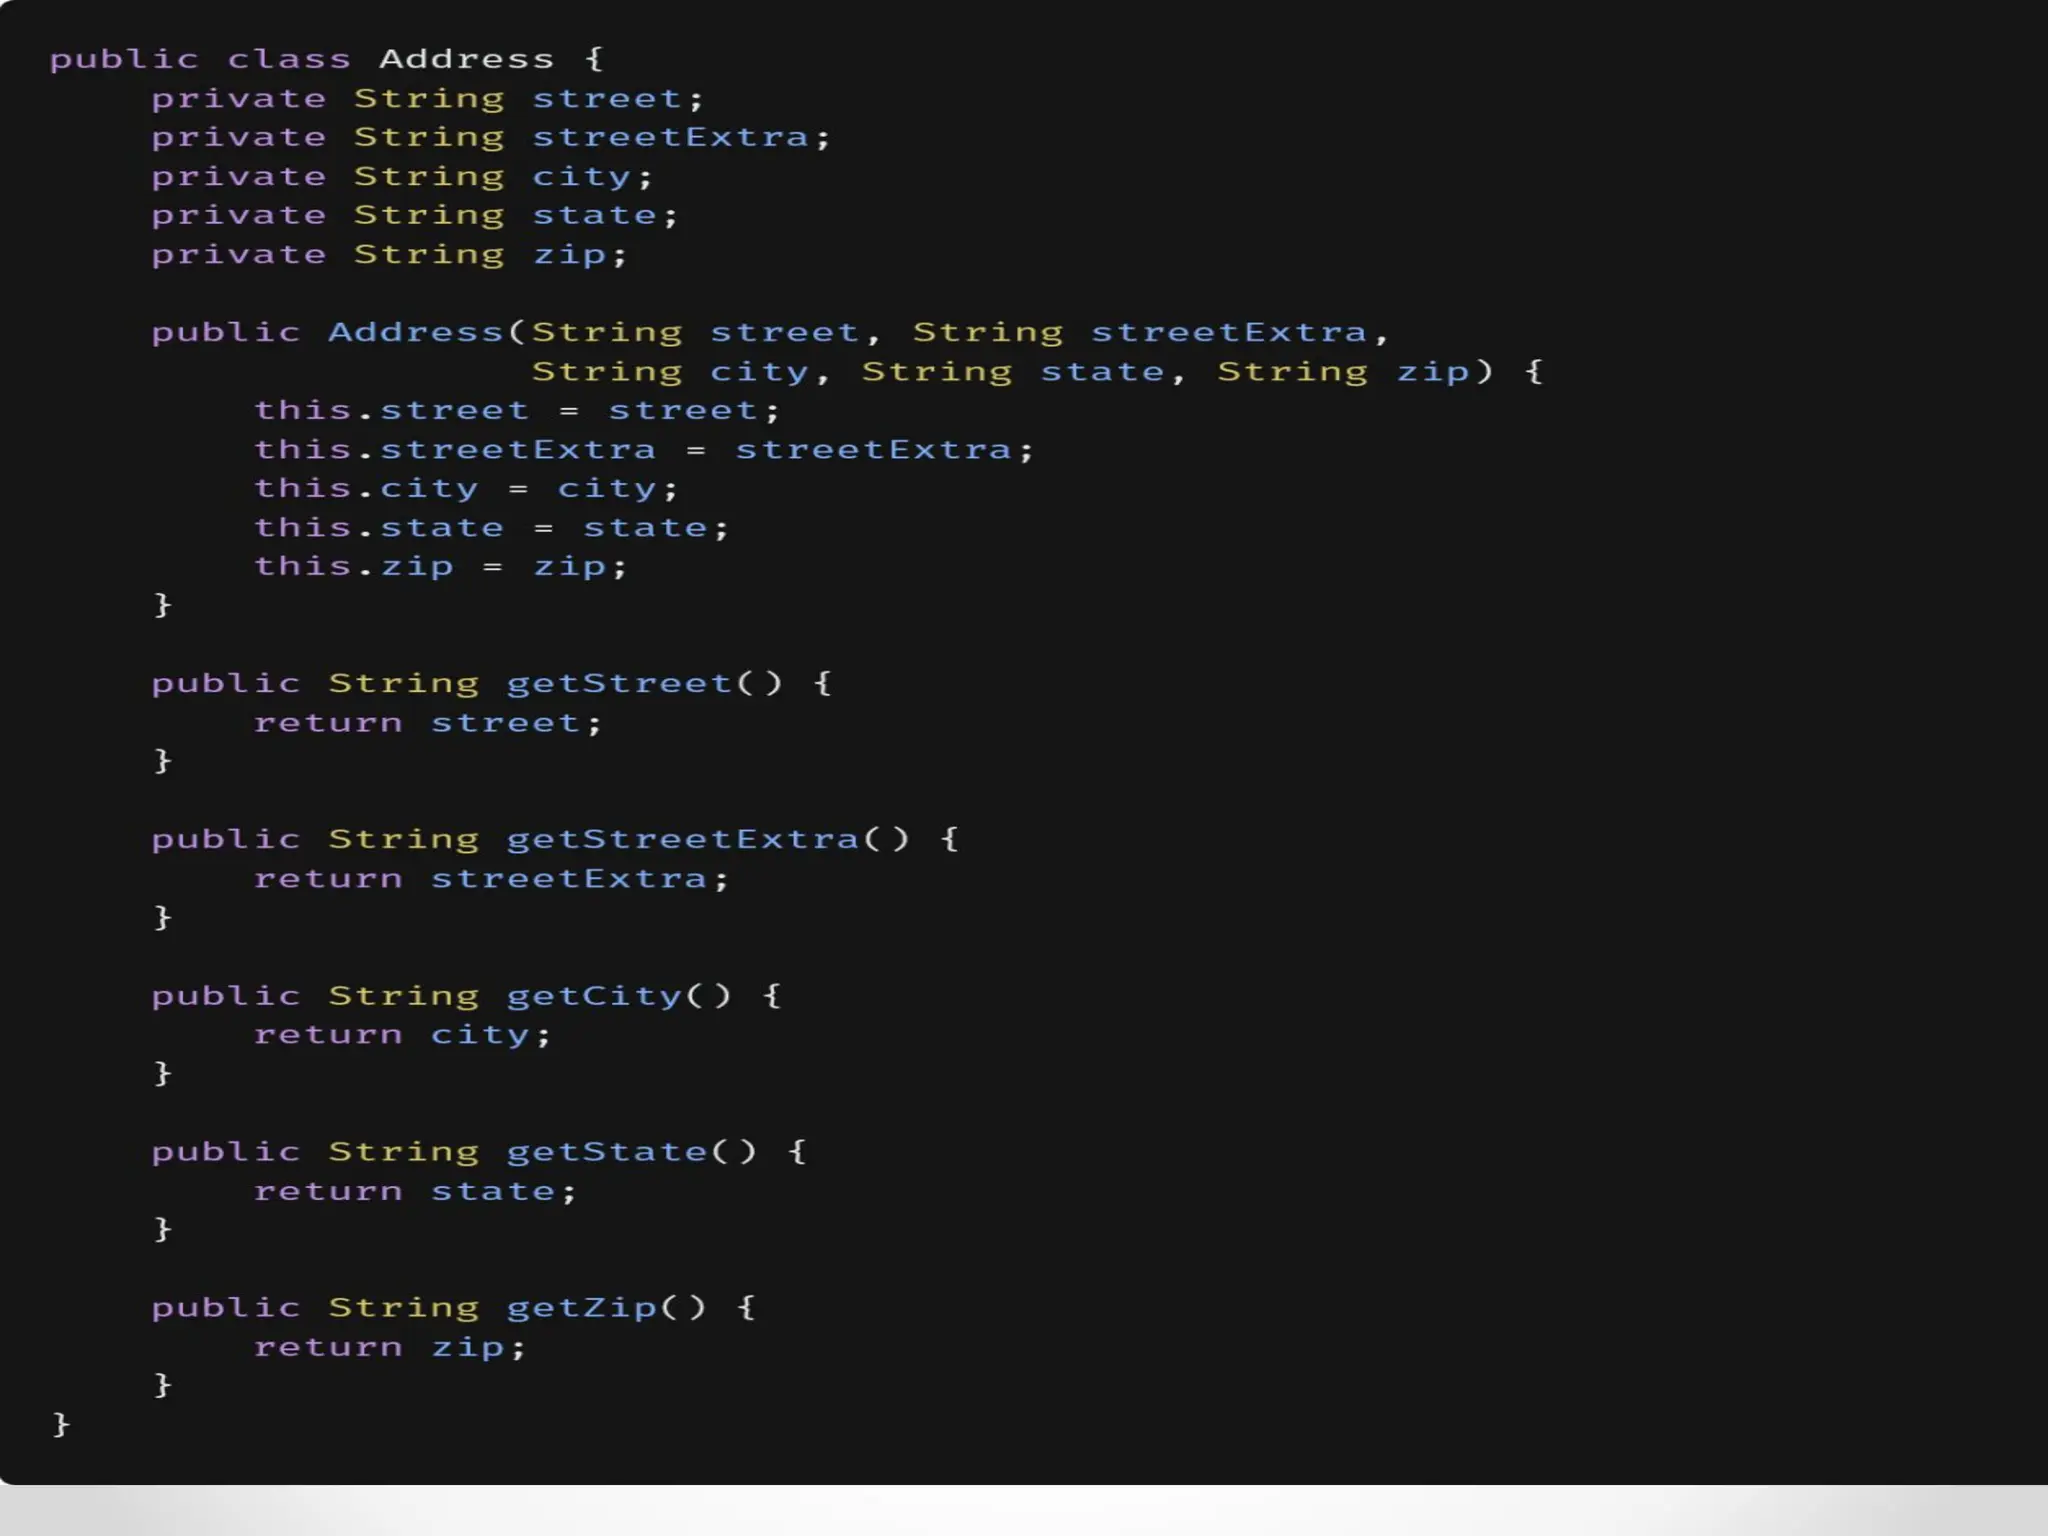Viewport: 2048px width, 1536px height.
Task: Click 'zip' in the private field declaration
Action: coord(569,255)
